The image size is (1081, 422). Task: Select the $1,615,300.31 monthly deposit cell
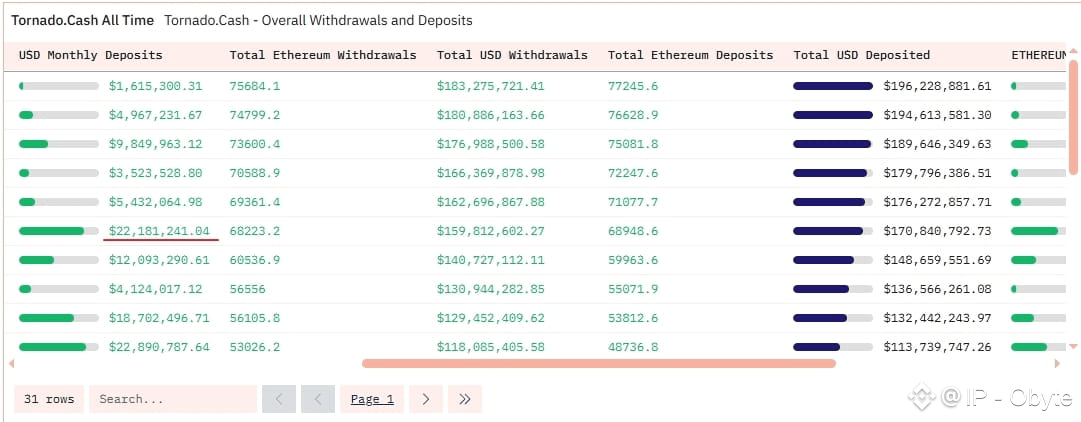coord(156,86)
